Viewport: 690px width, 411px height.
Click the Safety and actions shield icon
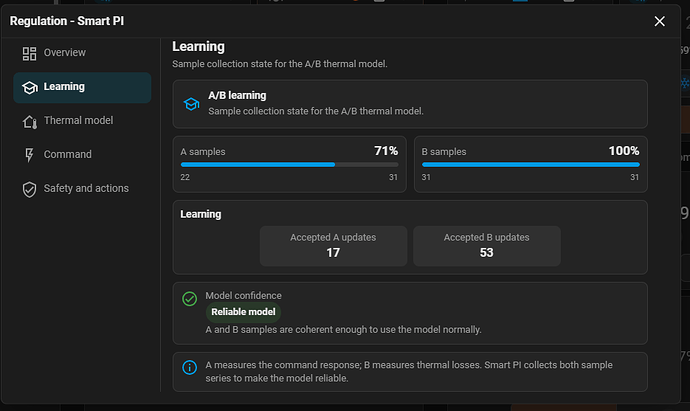[29, 189]
